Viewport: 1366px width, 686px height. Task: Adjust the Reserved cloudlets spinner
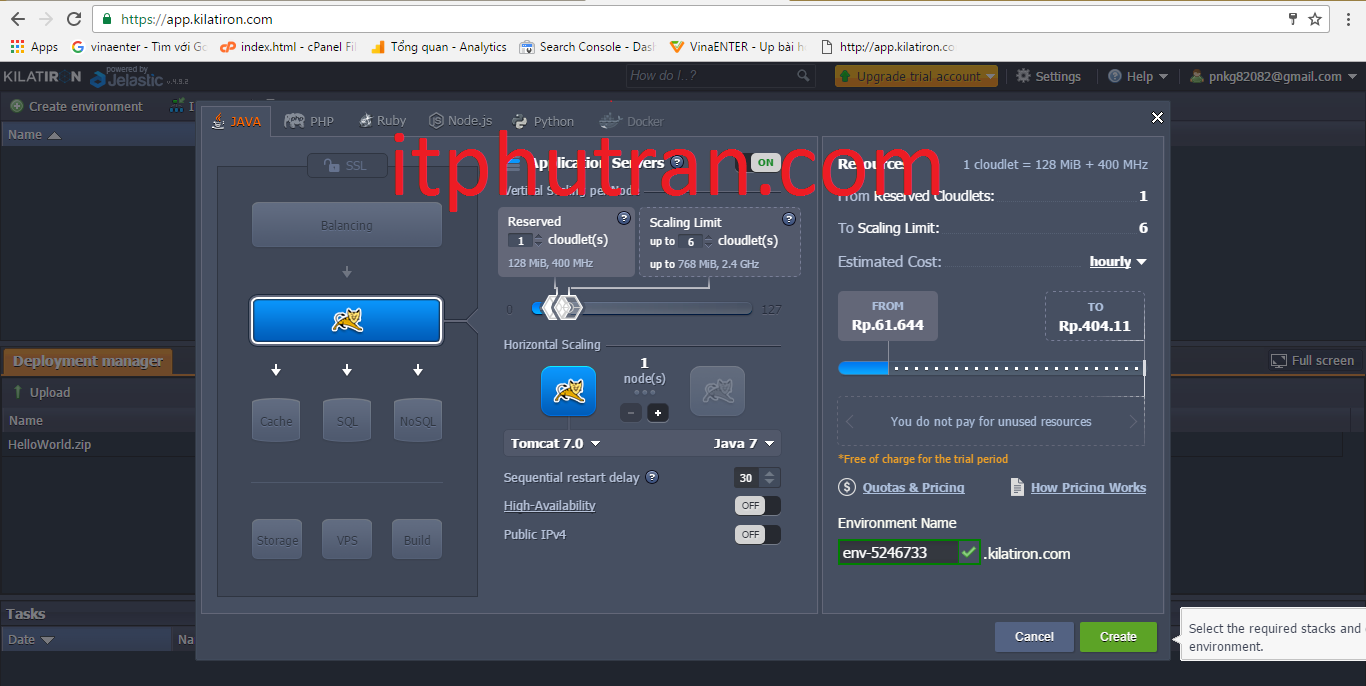click(539, 240)
